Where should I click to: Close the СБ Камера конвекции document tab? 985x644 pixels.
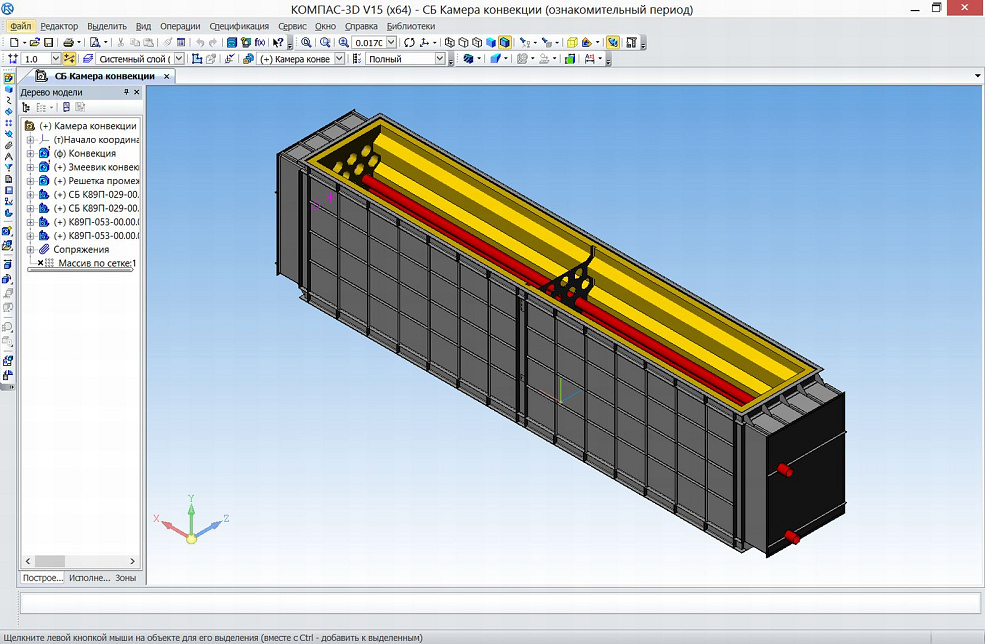pos(167,76)
